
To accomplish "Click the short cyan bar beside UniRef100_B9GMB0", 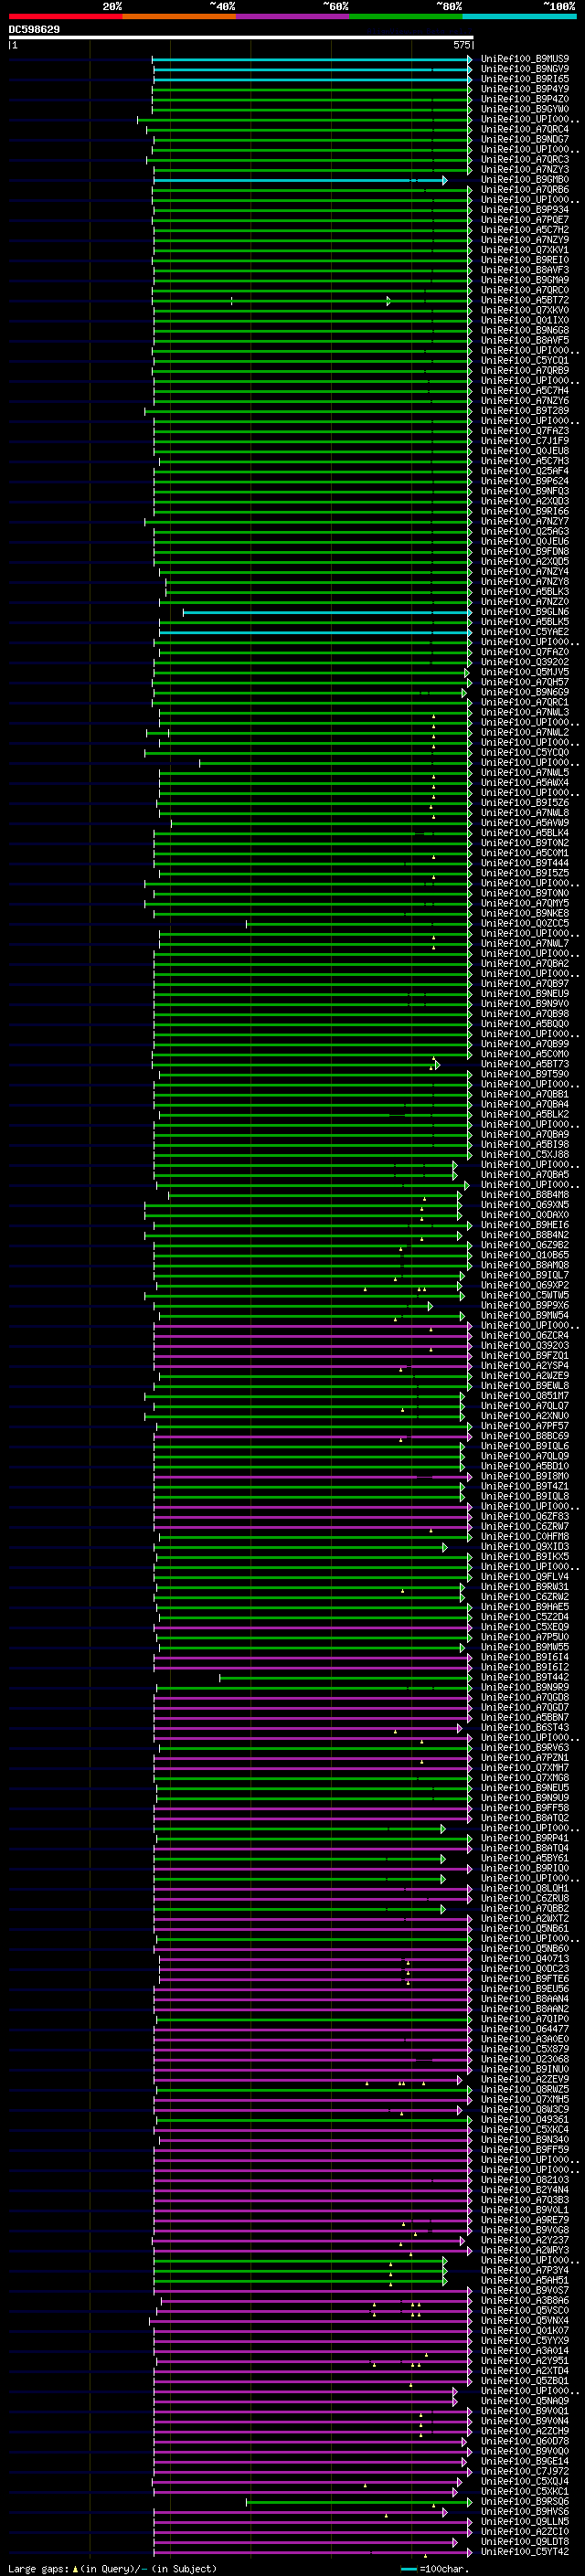I will [x=300, y=180].
